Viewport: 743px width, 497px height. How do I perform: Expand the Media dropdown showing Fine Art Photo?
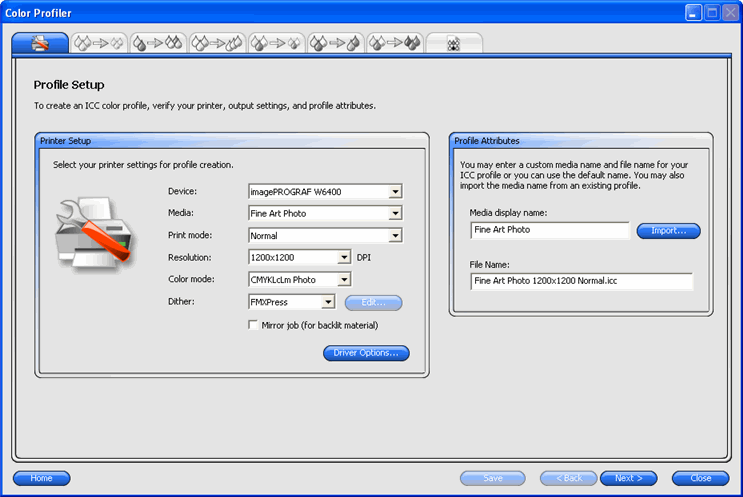click(x=395, y=213)
